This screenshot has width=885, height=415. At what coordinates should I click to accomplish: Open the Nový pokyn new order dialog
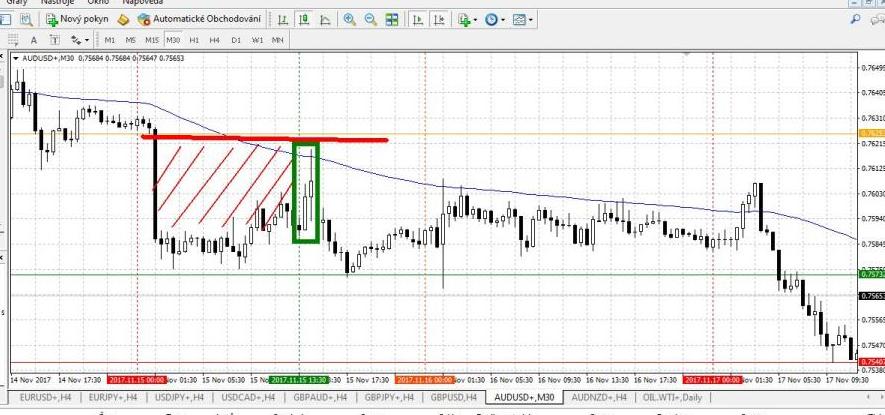click(77, 19)
